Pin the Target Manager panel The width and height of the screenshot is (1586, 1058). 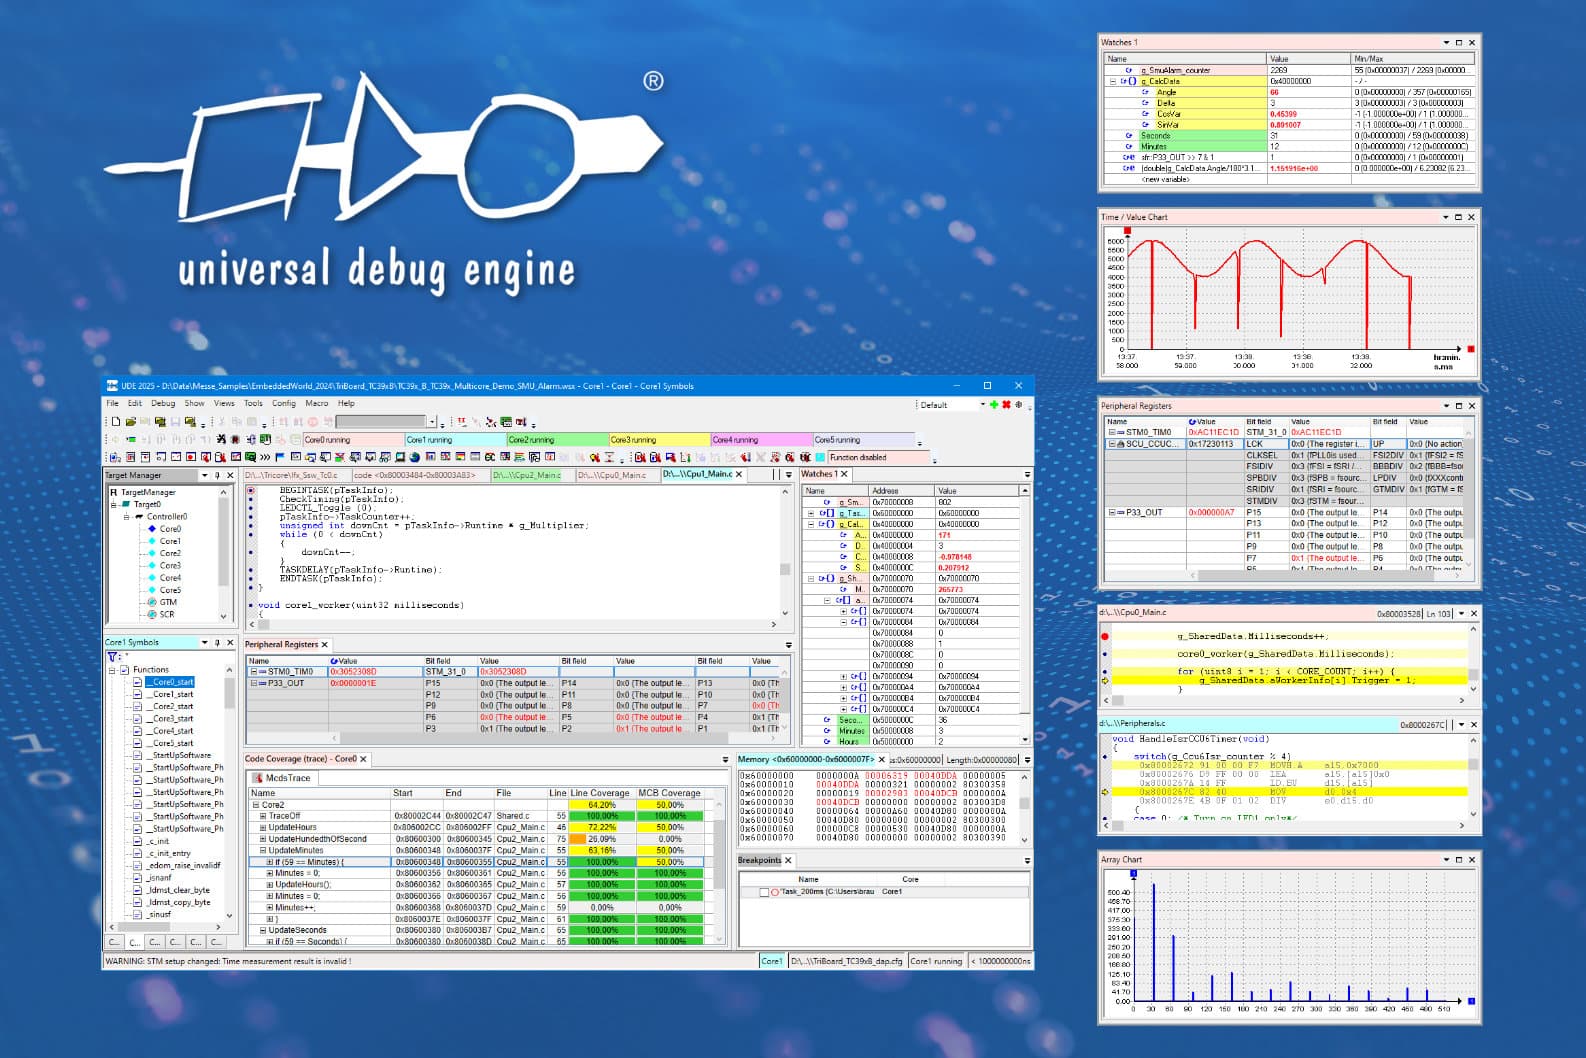point(217,476)
